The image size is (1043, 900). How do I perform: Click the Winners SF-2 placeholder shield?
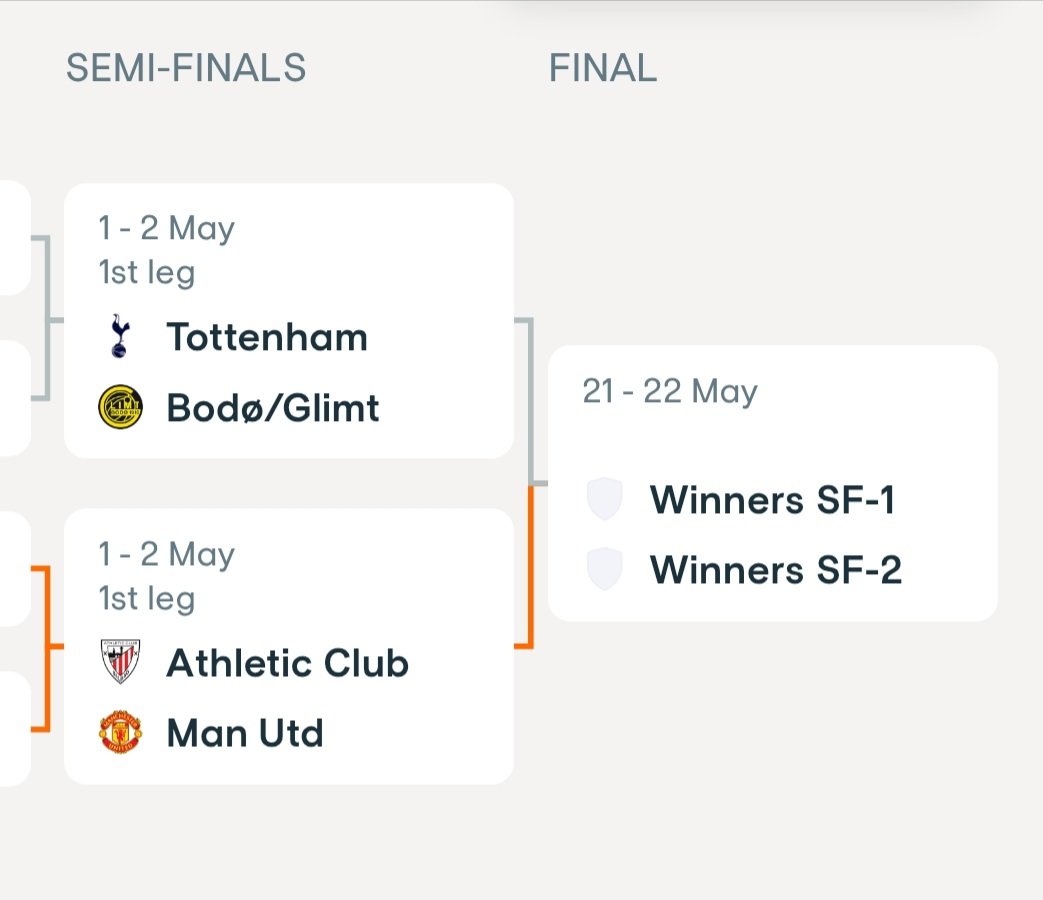(x=605, y=569)
